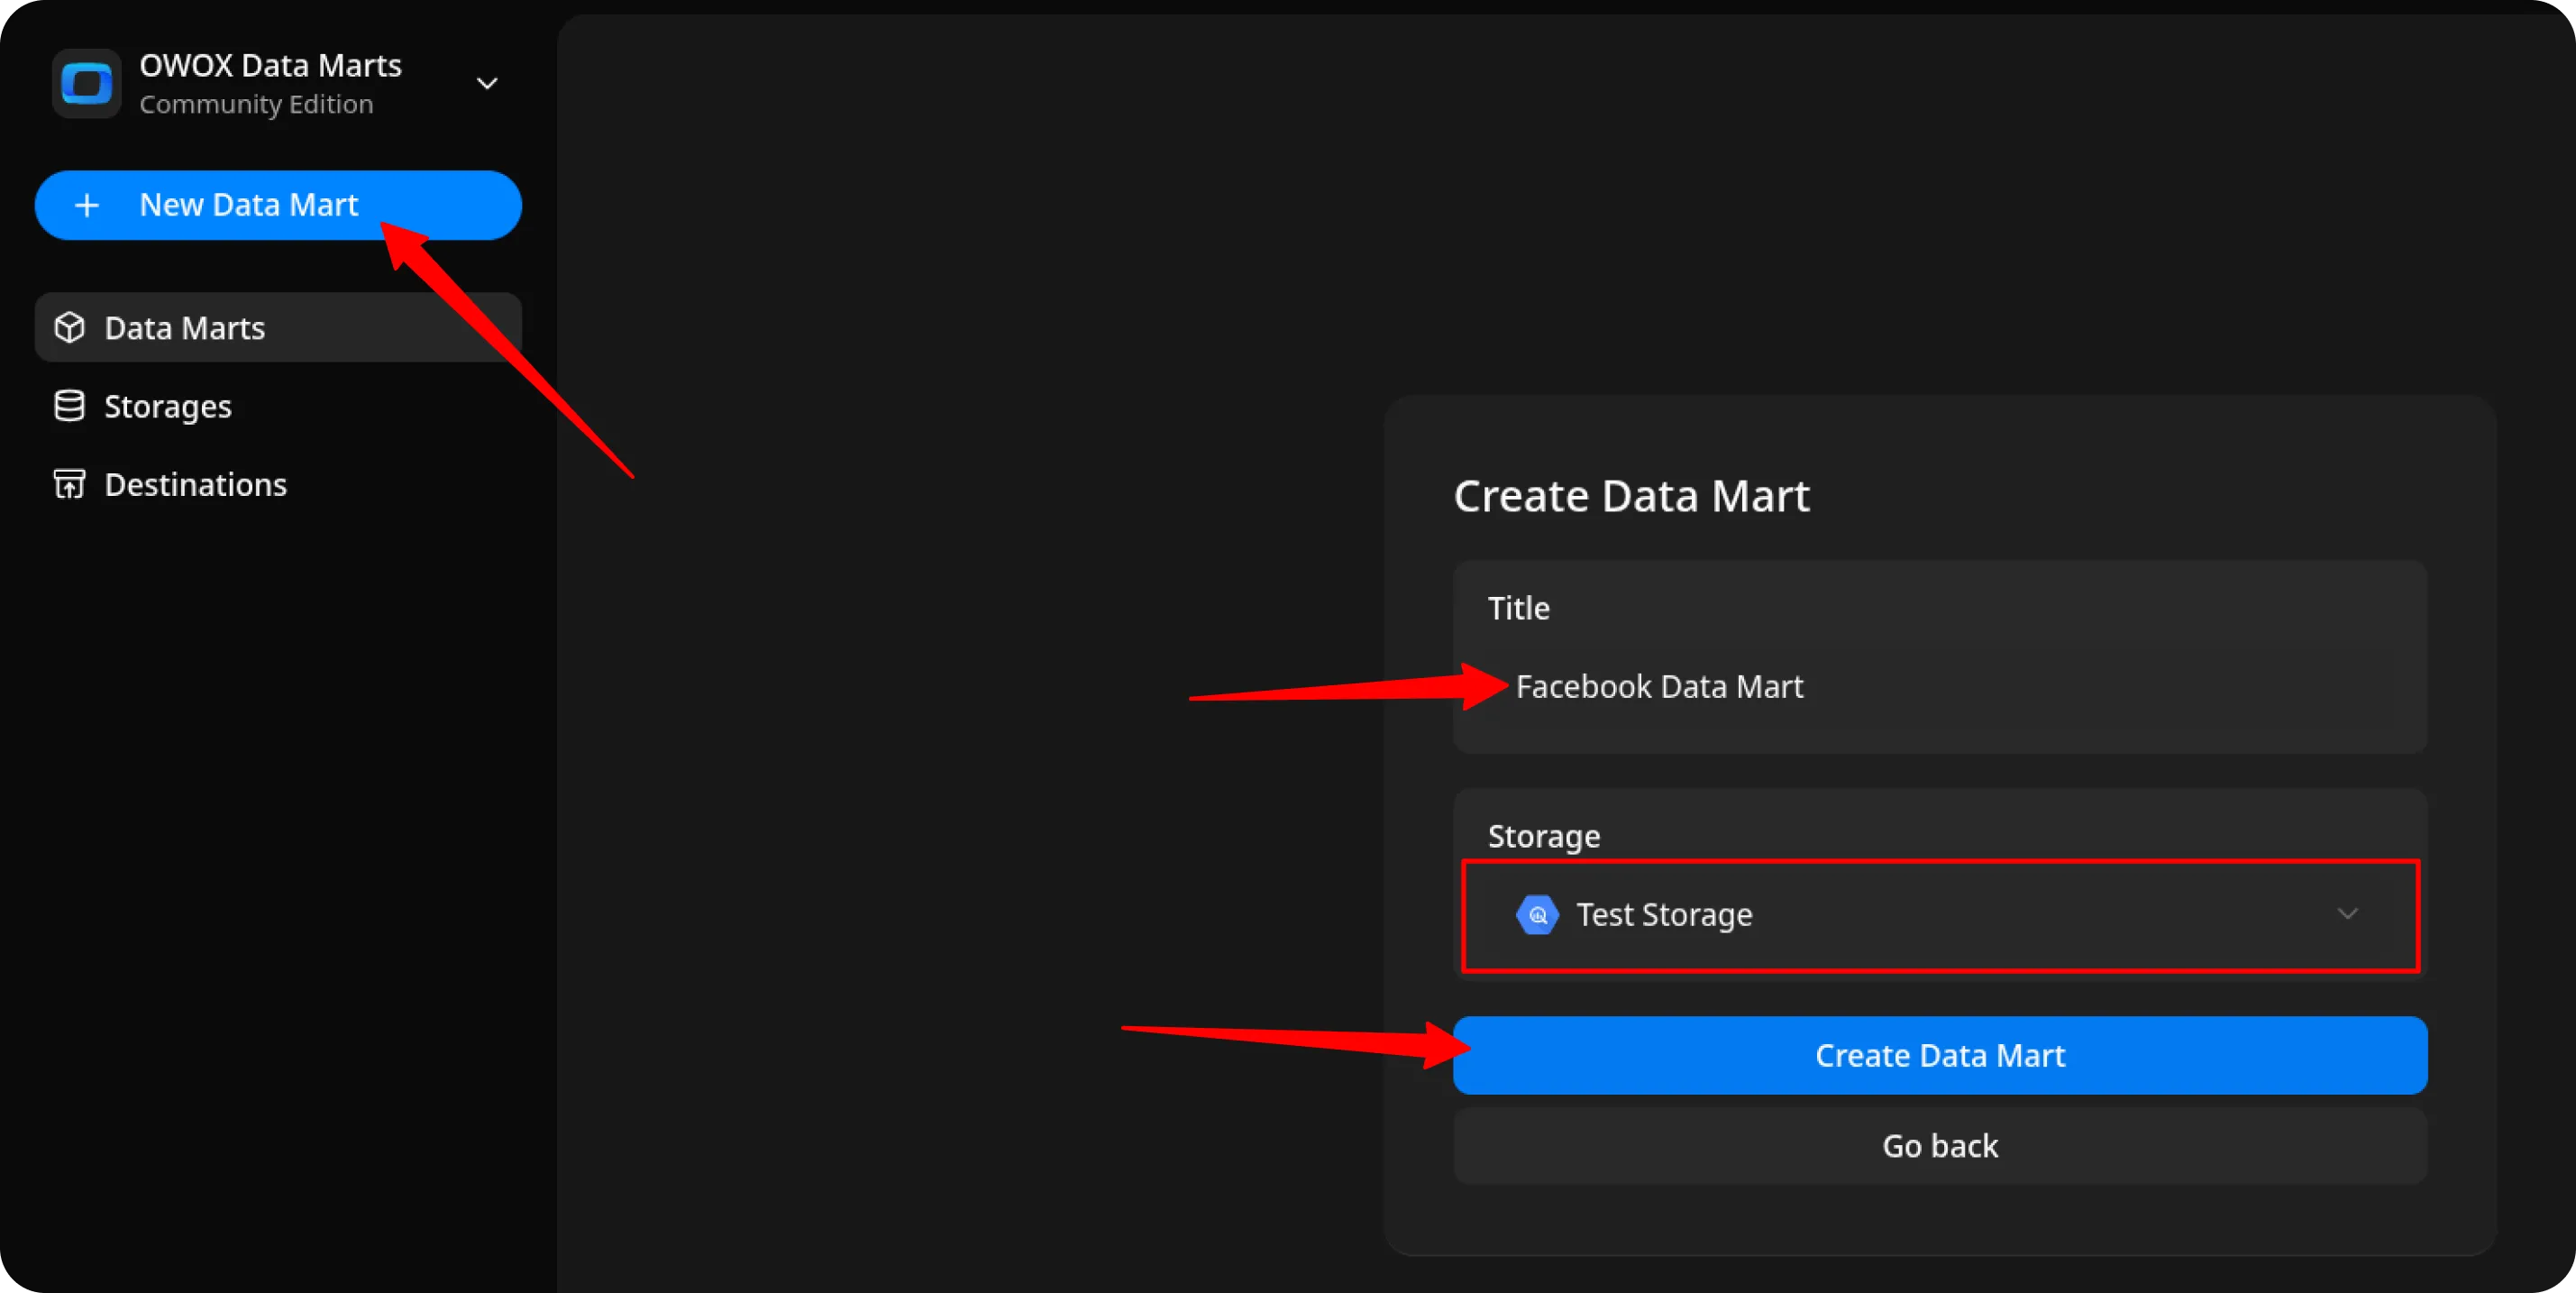Click the Go back button

point(1939,1145)
